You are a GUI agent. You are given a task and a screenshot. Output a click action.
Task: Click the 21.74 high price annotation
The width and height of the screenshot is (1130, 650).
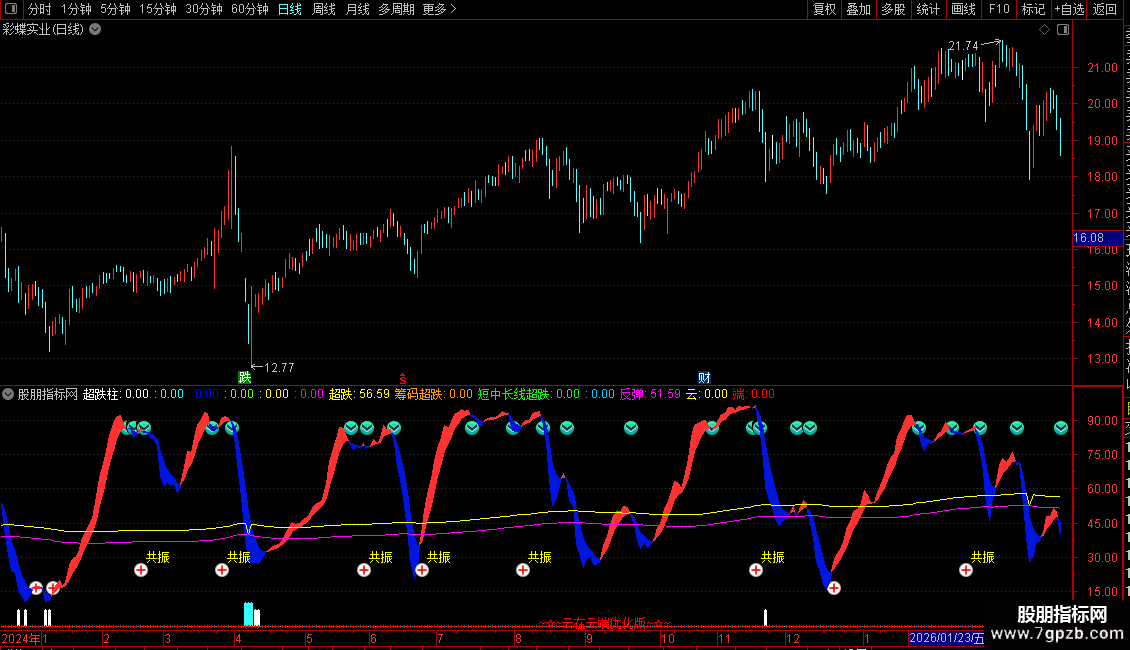tap(964, 45)
